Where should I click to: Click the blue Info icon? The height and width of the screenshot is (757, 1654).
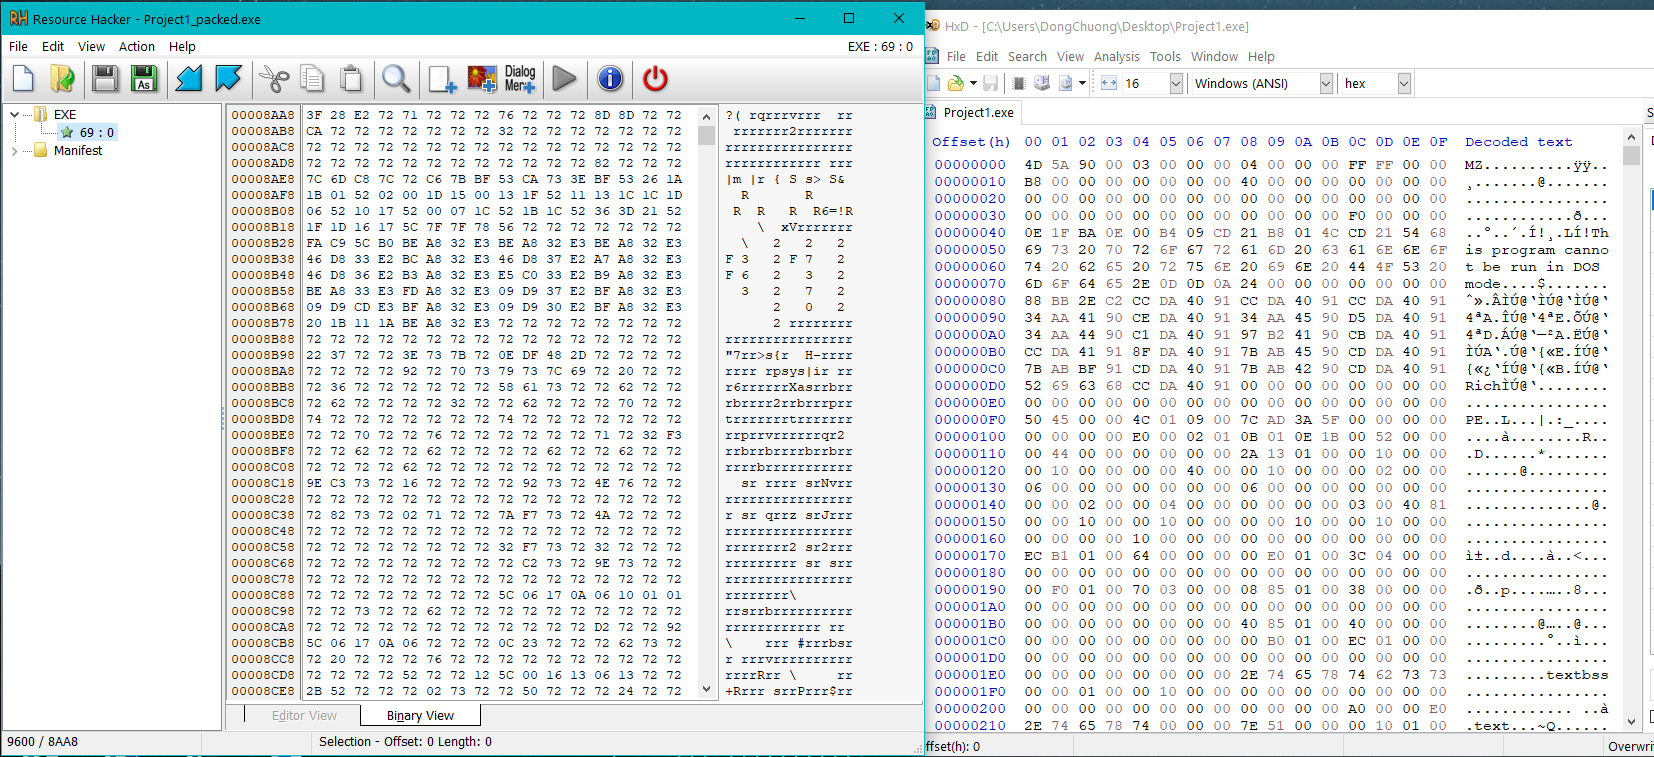coord(610,79)
